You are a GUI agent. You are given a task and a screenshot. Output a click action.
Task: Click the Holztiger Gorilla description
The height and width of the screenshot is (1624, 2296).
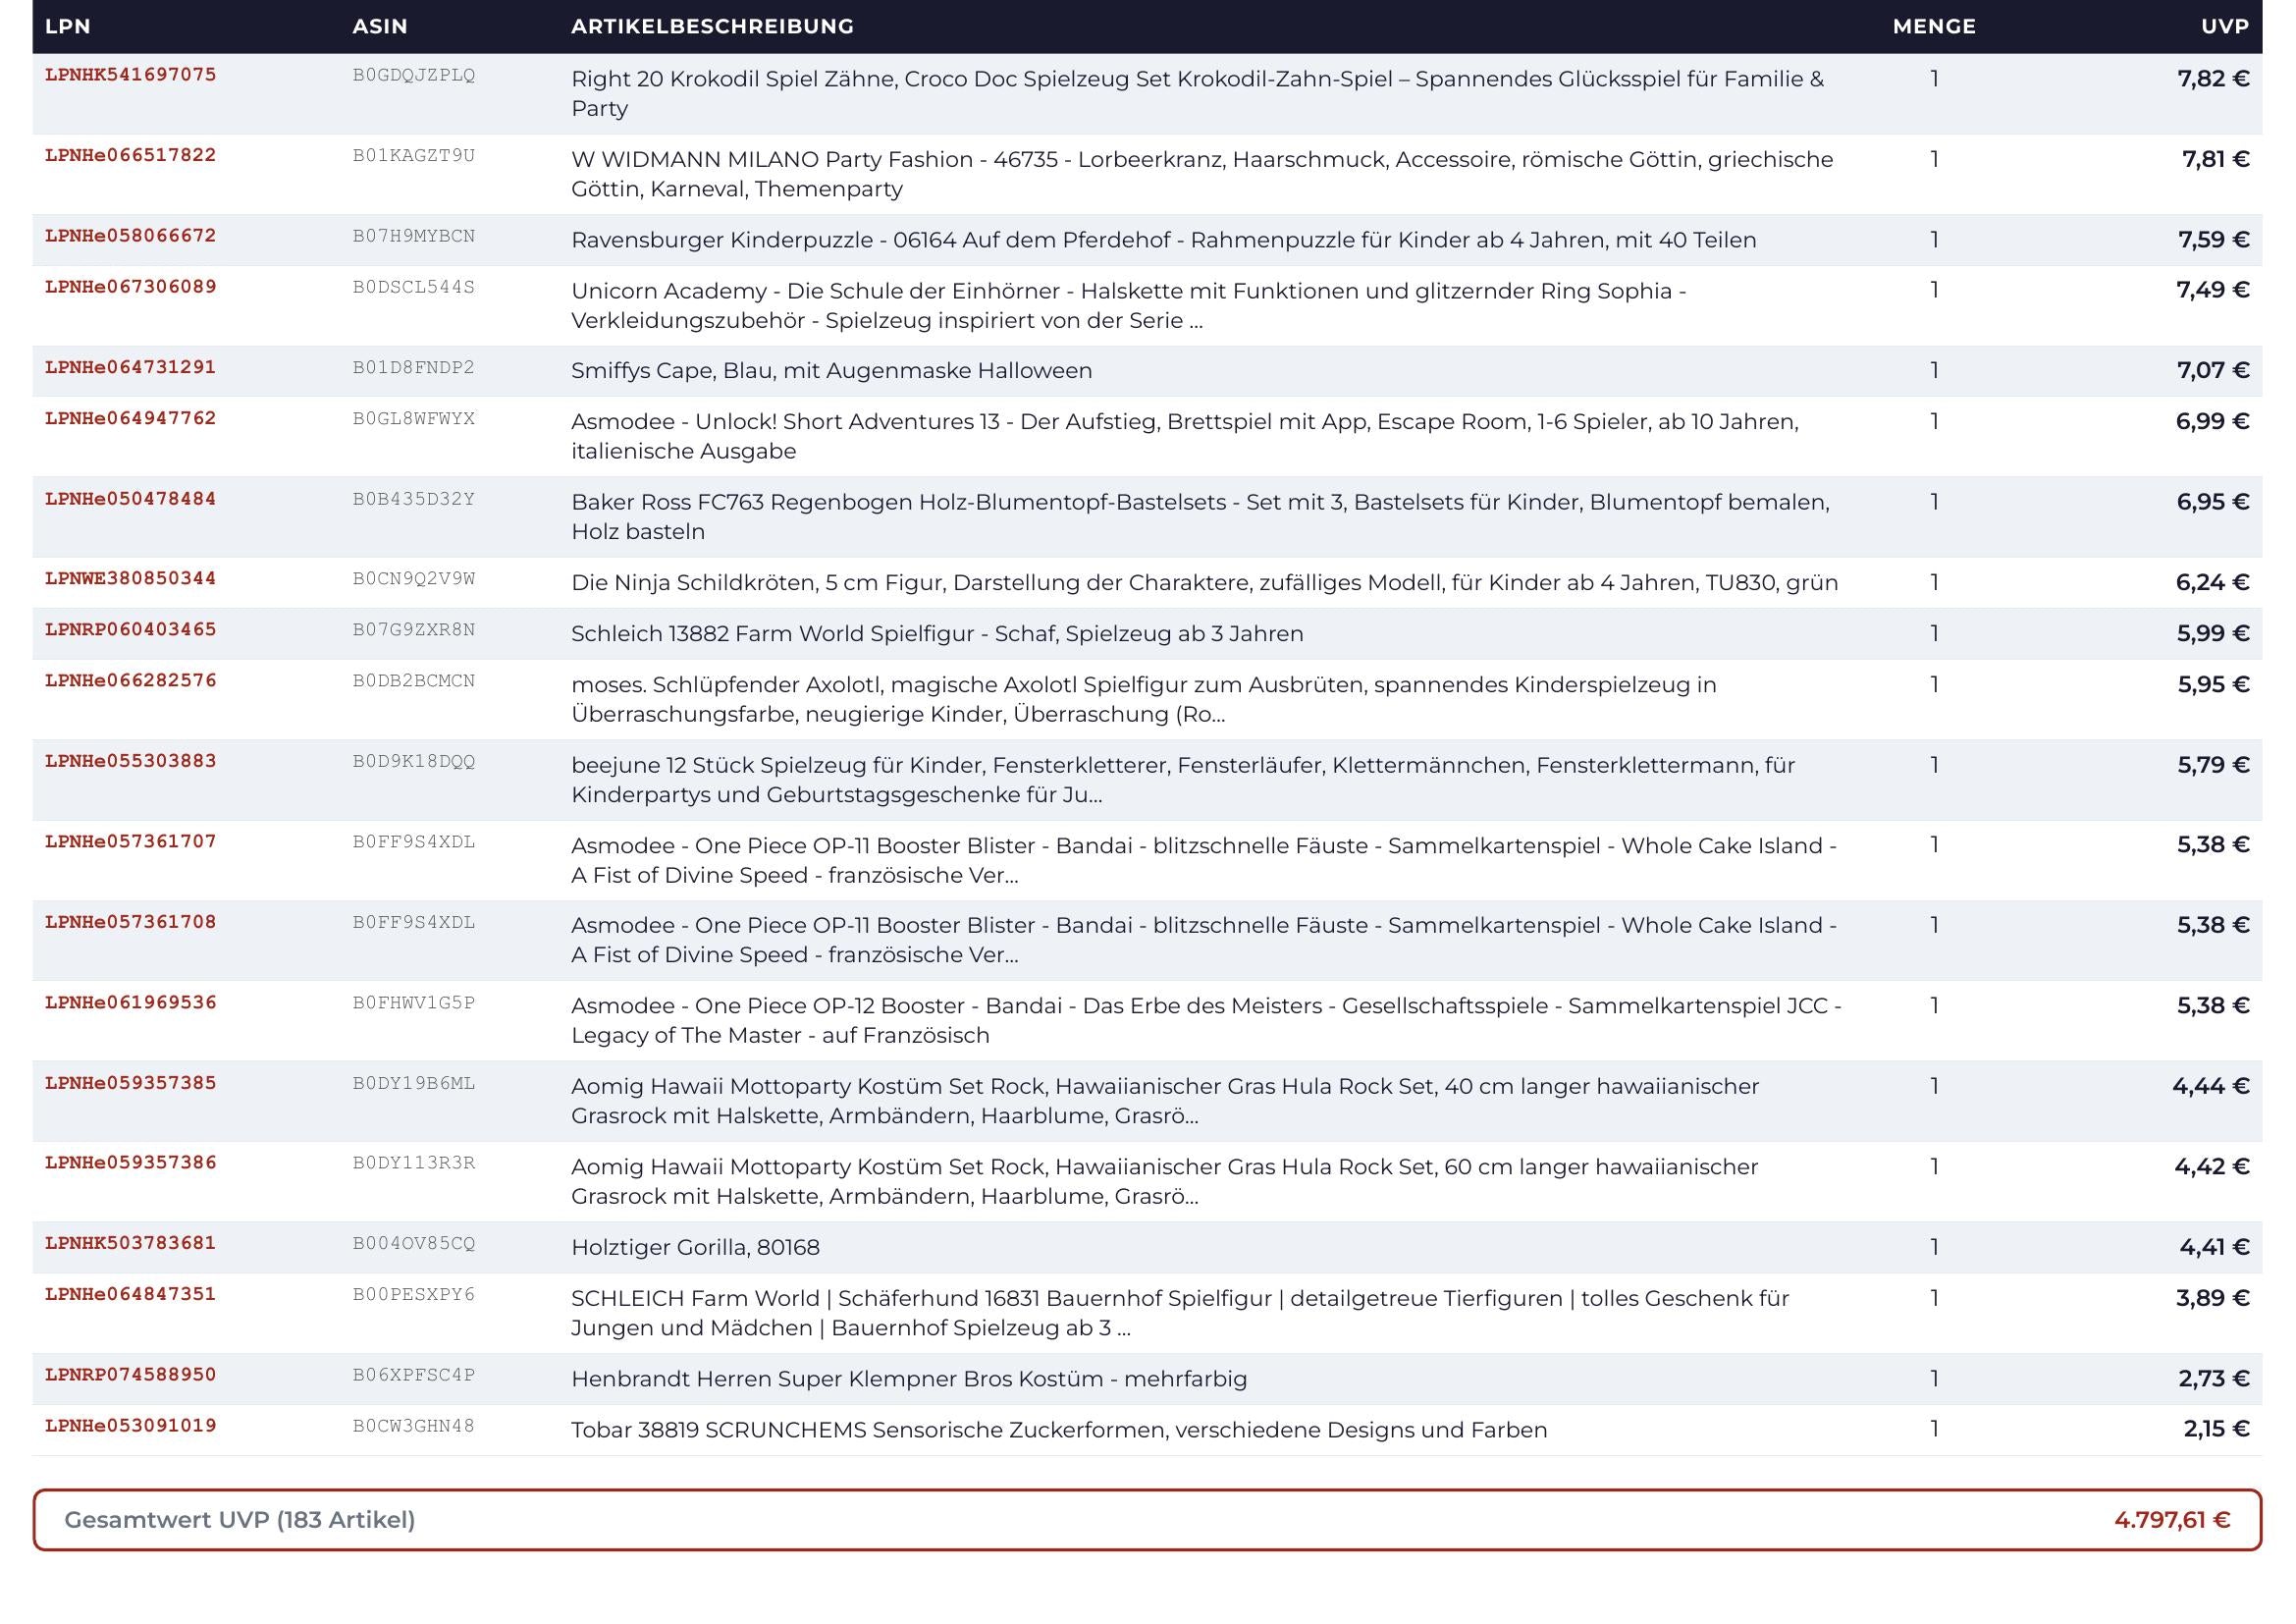tap(695, 1248)
